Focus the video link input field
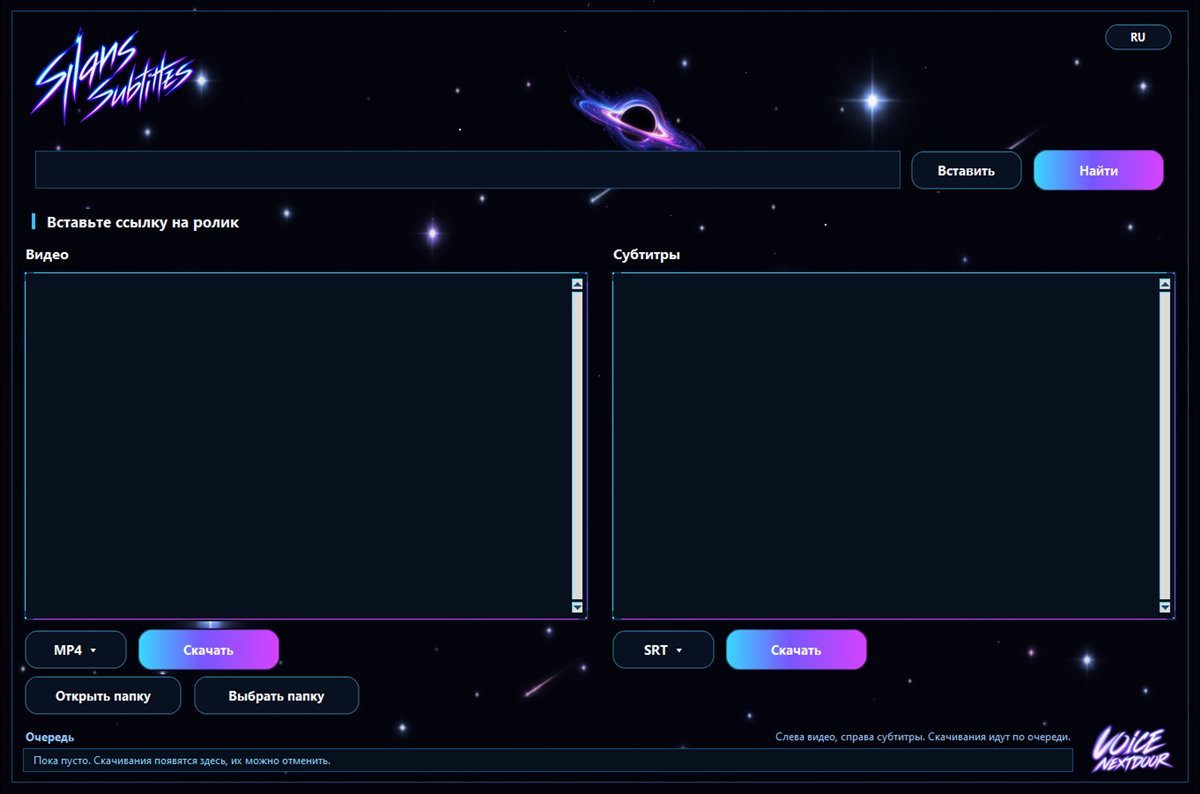Viewport: 1200px width, 794px height. (x=468, y=170)
